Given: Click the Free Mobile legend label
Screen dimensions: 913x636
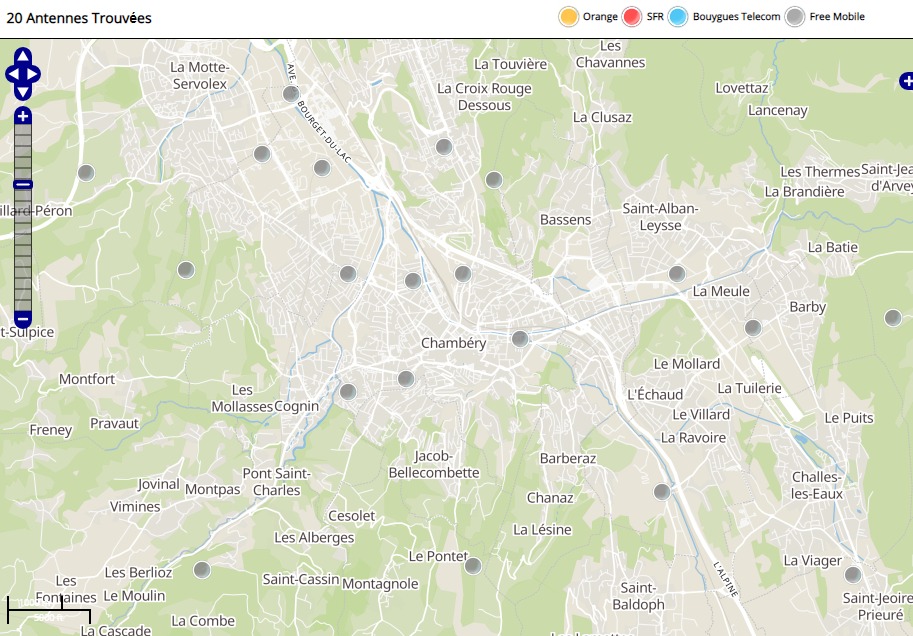Looking at the screenshot, I should point(837,17).
